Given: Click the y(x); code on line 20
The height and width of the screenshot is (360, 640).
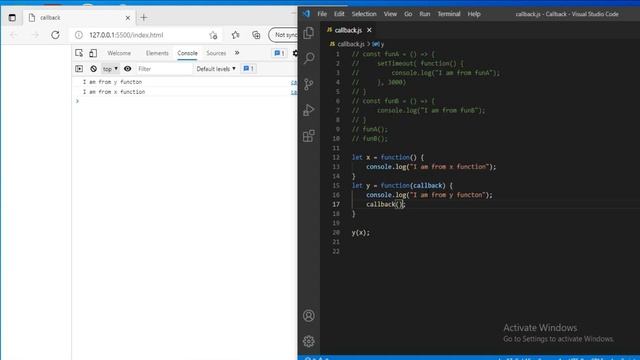Looking at the screenshot, I should (x=361, y=233).
